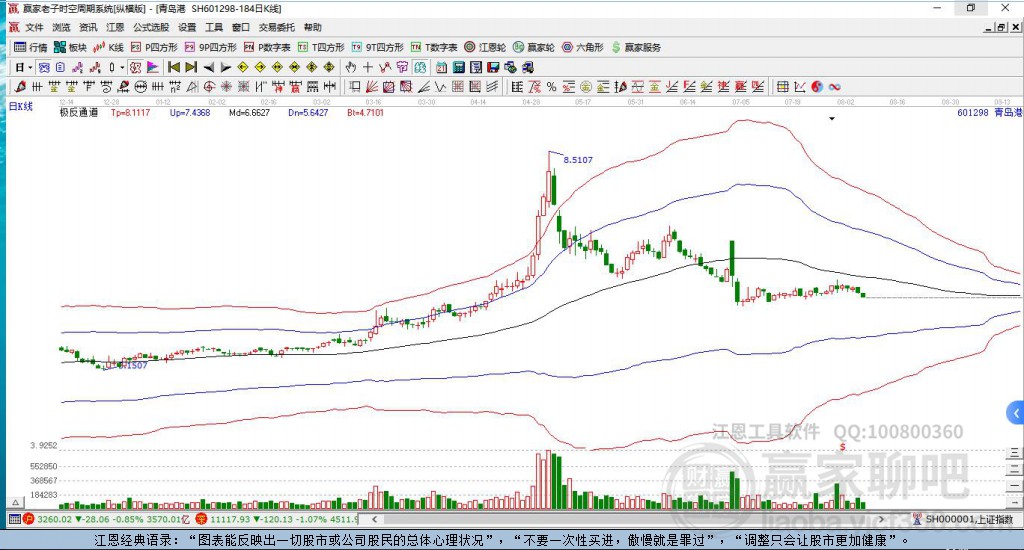Open the calculator icon
Viewport: 1024px width, 550px height.
click(458, 67)
